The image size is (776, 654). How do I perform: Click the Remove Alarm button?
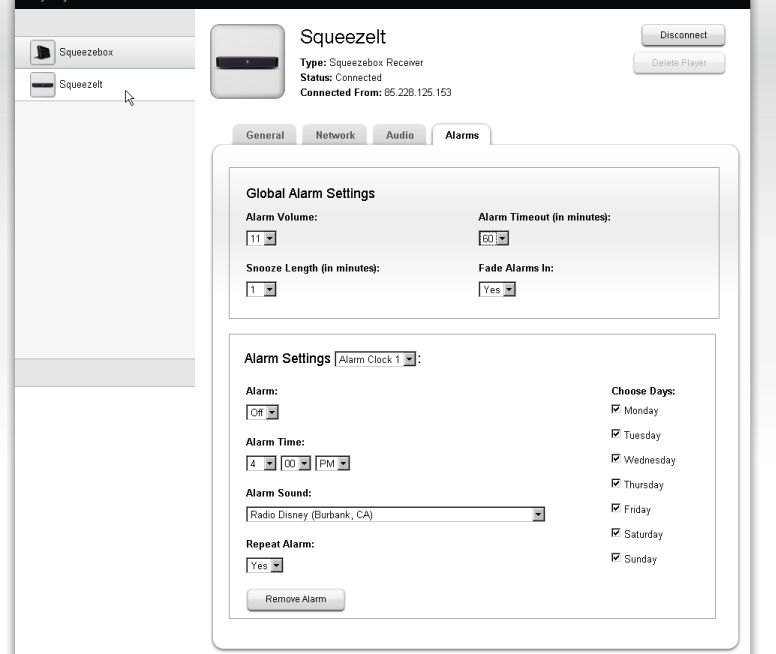pos(295,600)
